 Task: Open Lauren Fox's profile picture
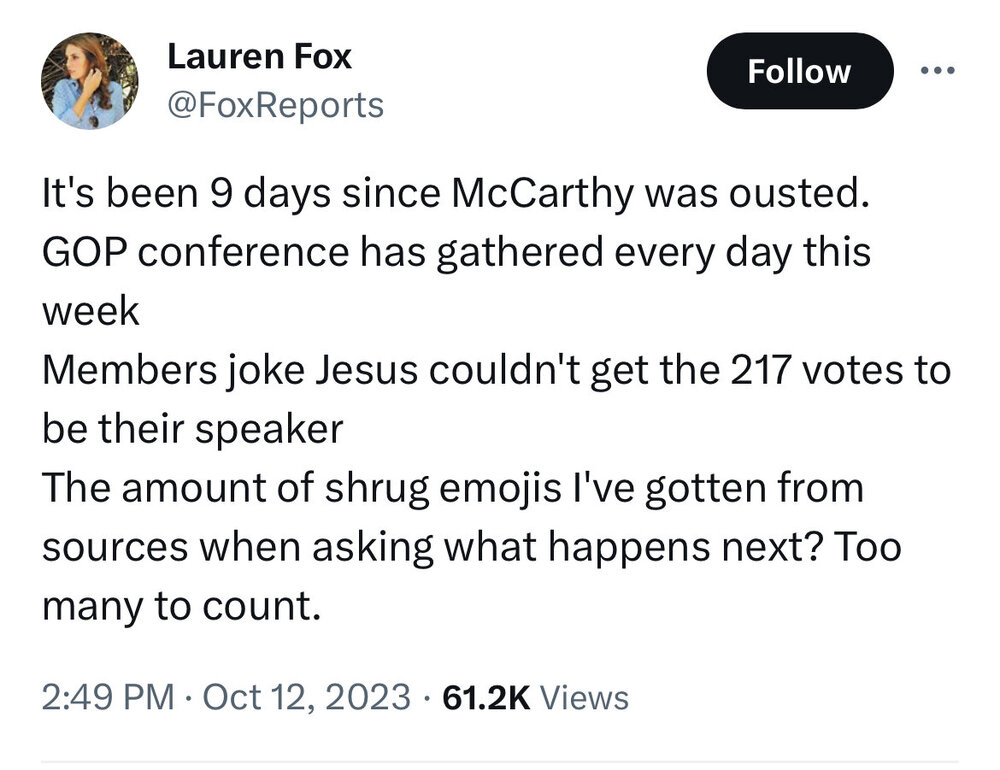(x=89, y=80)
